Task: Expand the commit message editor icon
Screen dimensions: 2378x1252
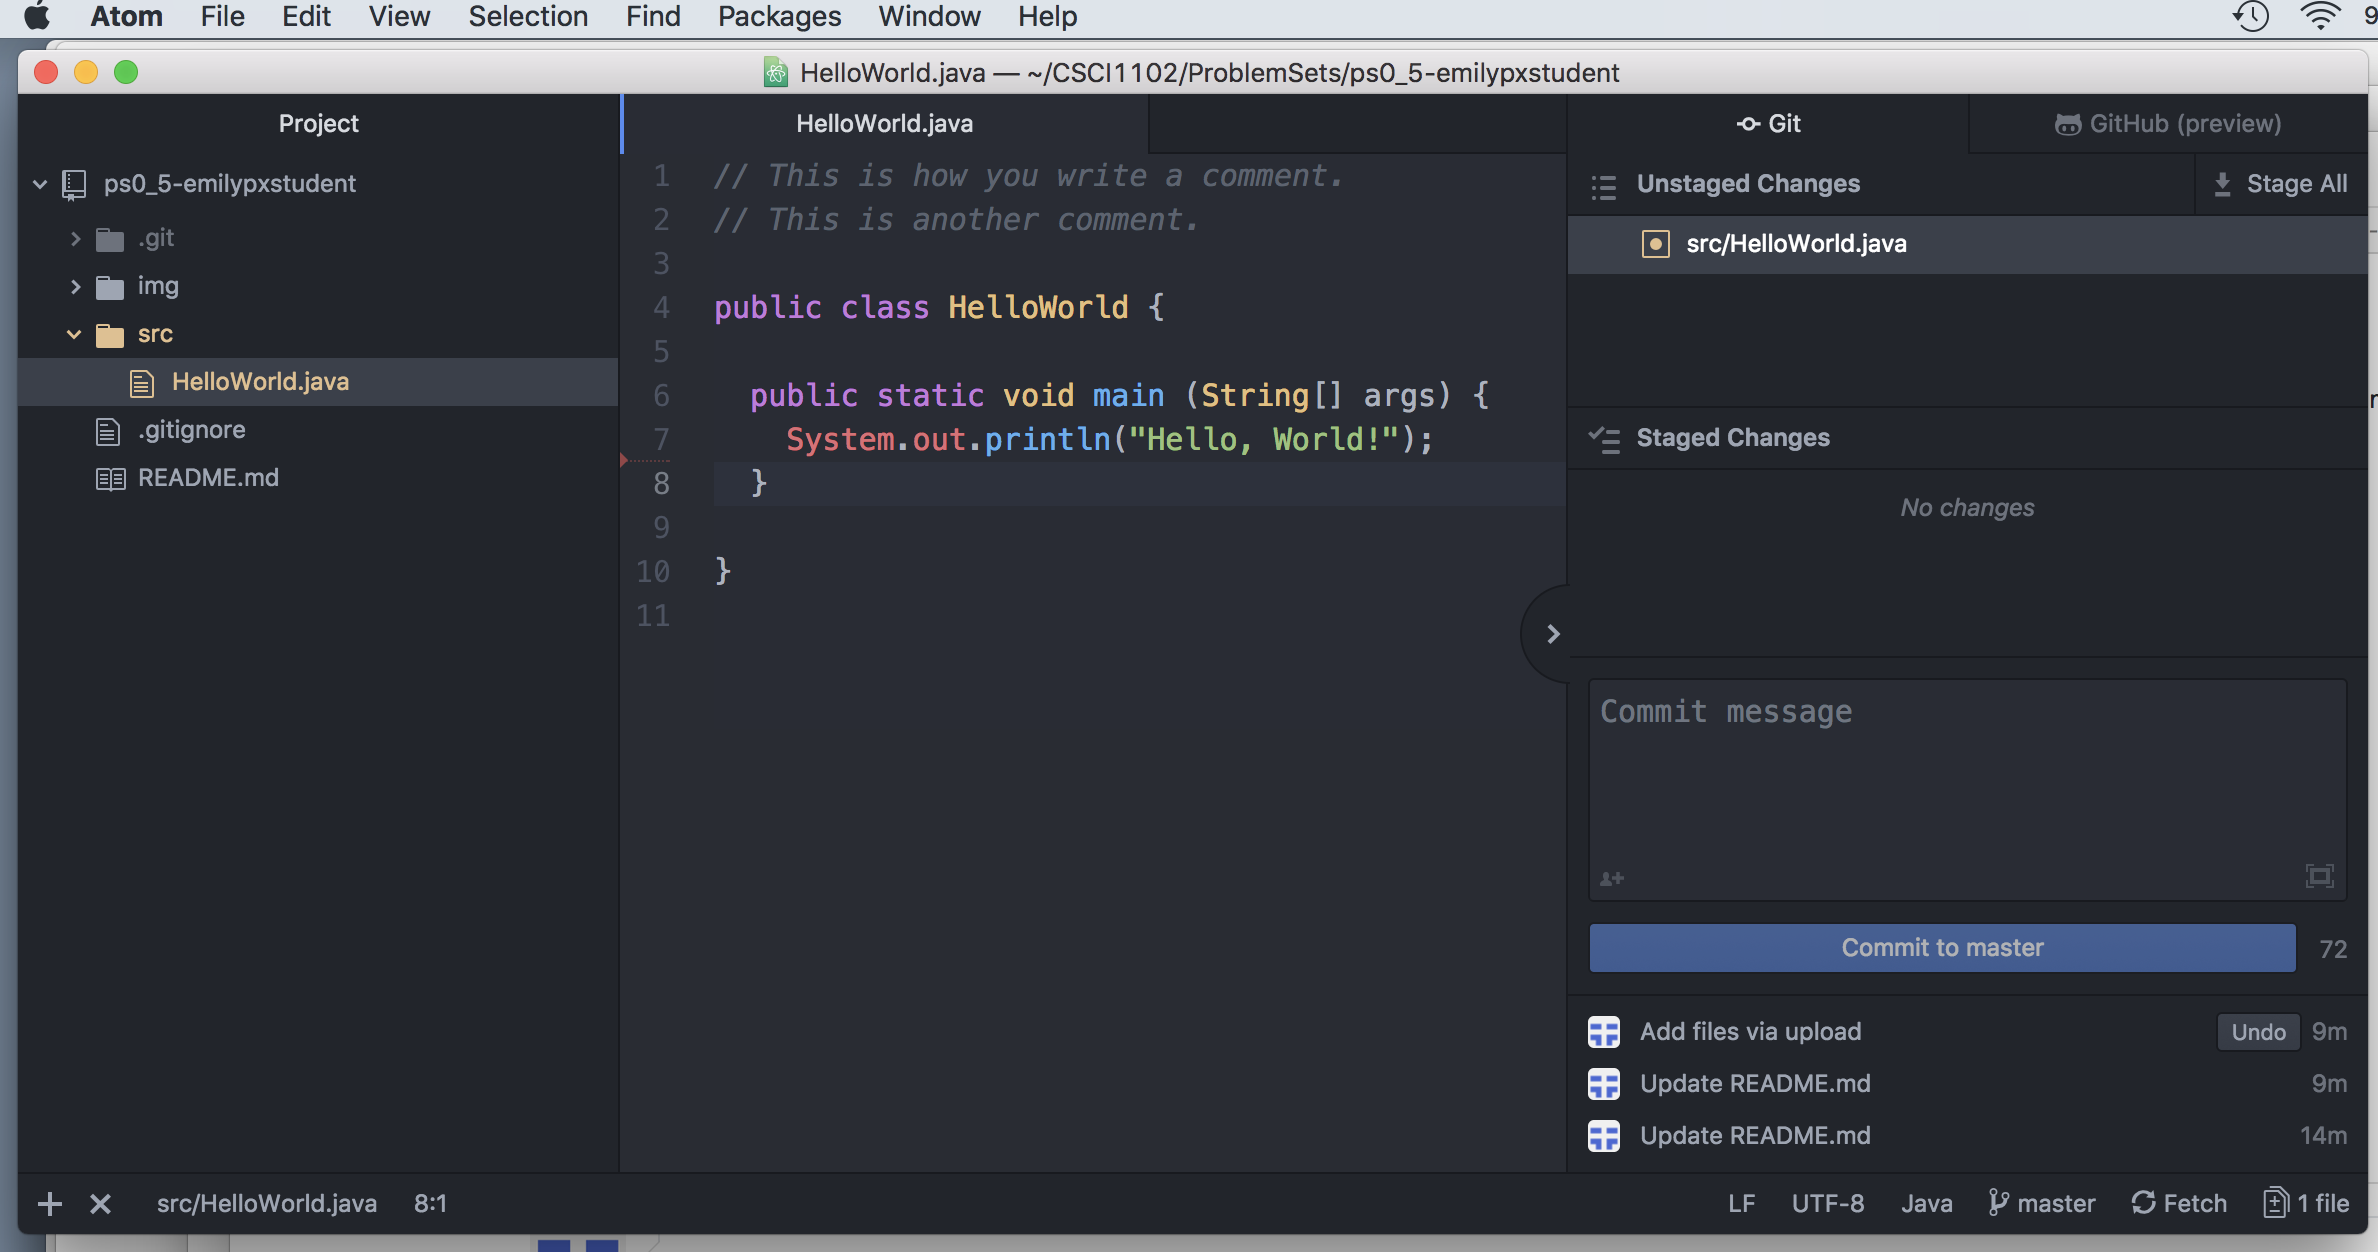Action: point(2319,877)
